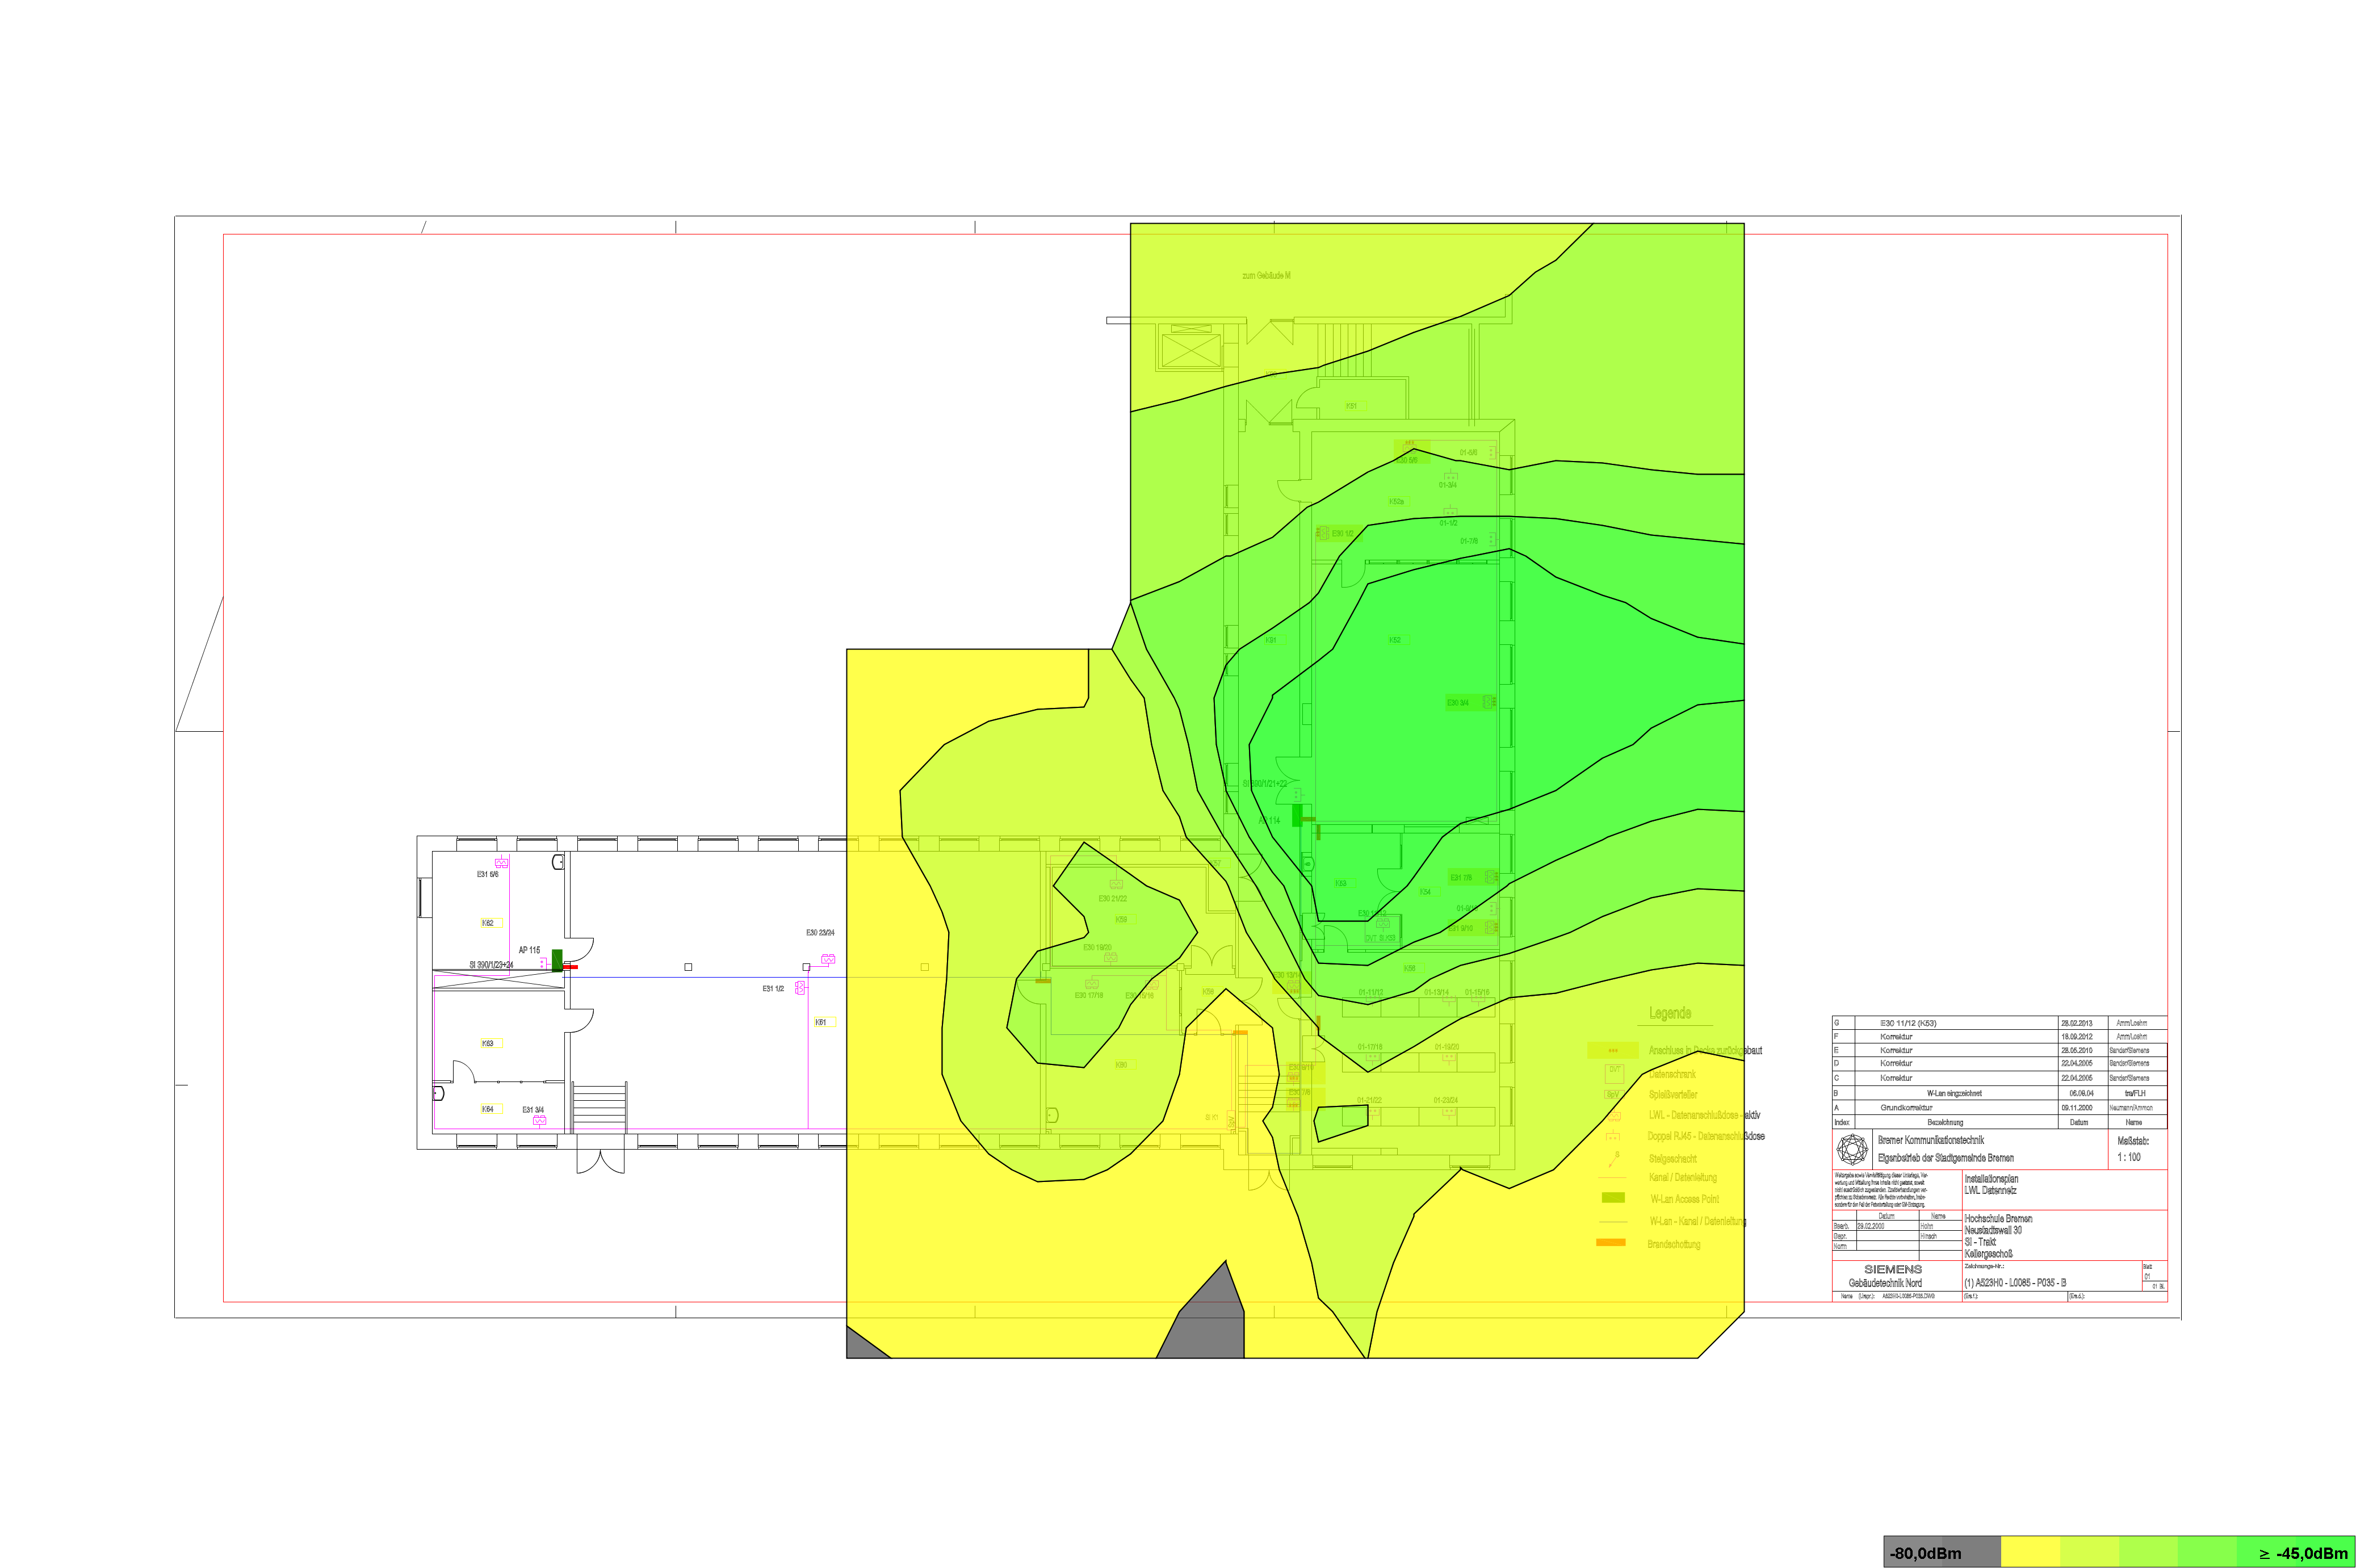
Task: Click the SIEMENS title block text
Action: [x=1892, y=1269]
